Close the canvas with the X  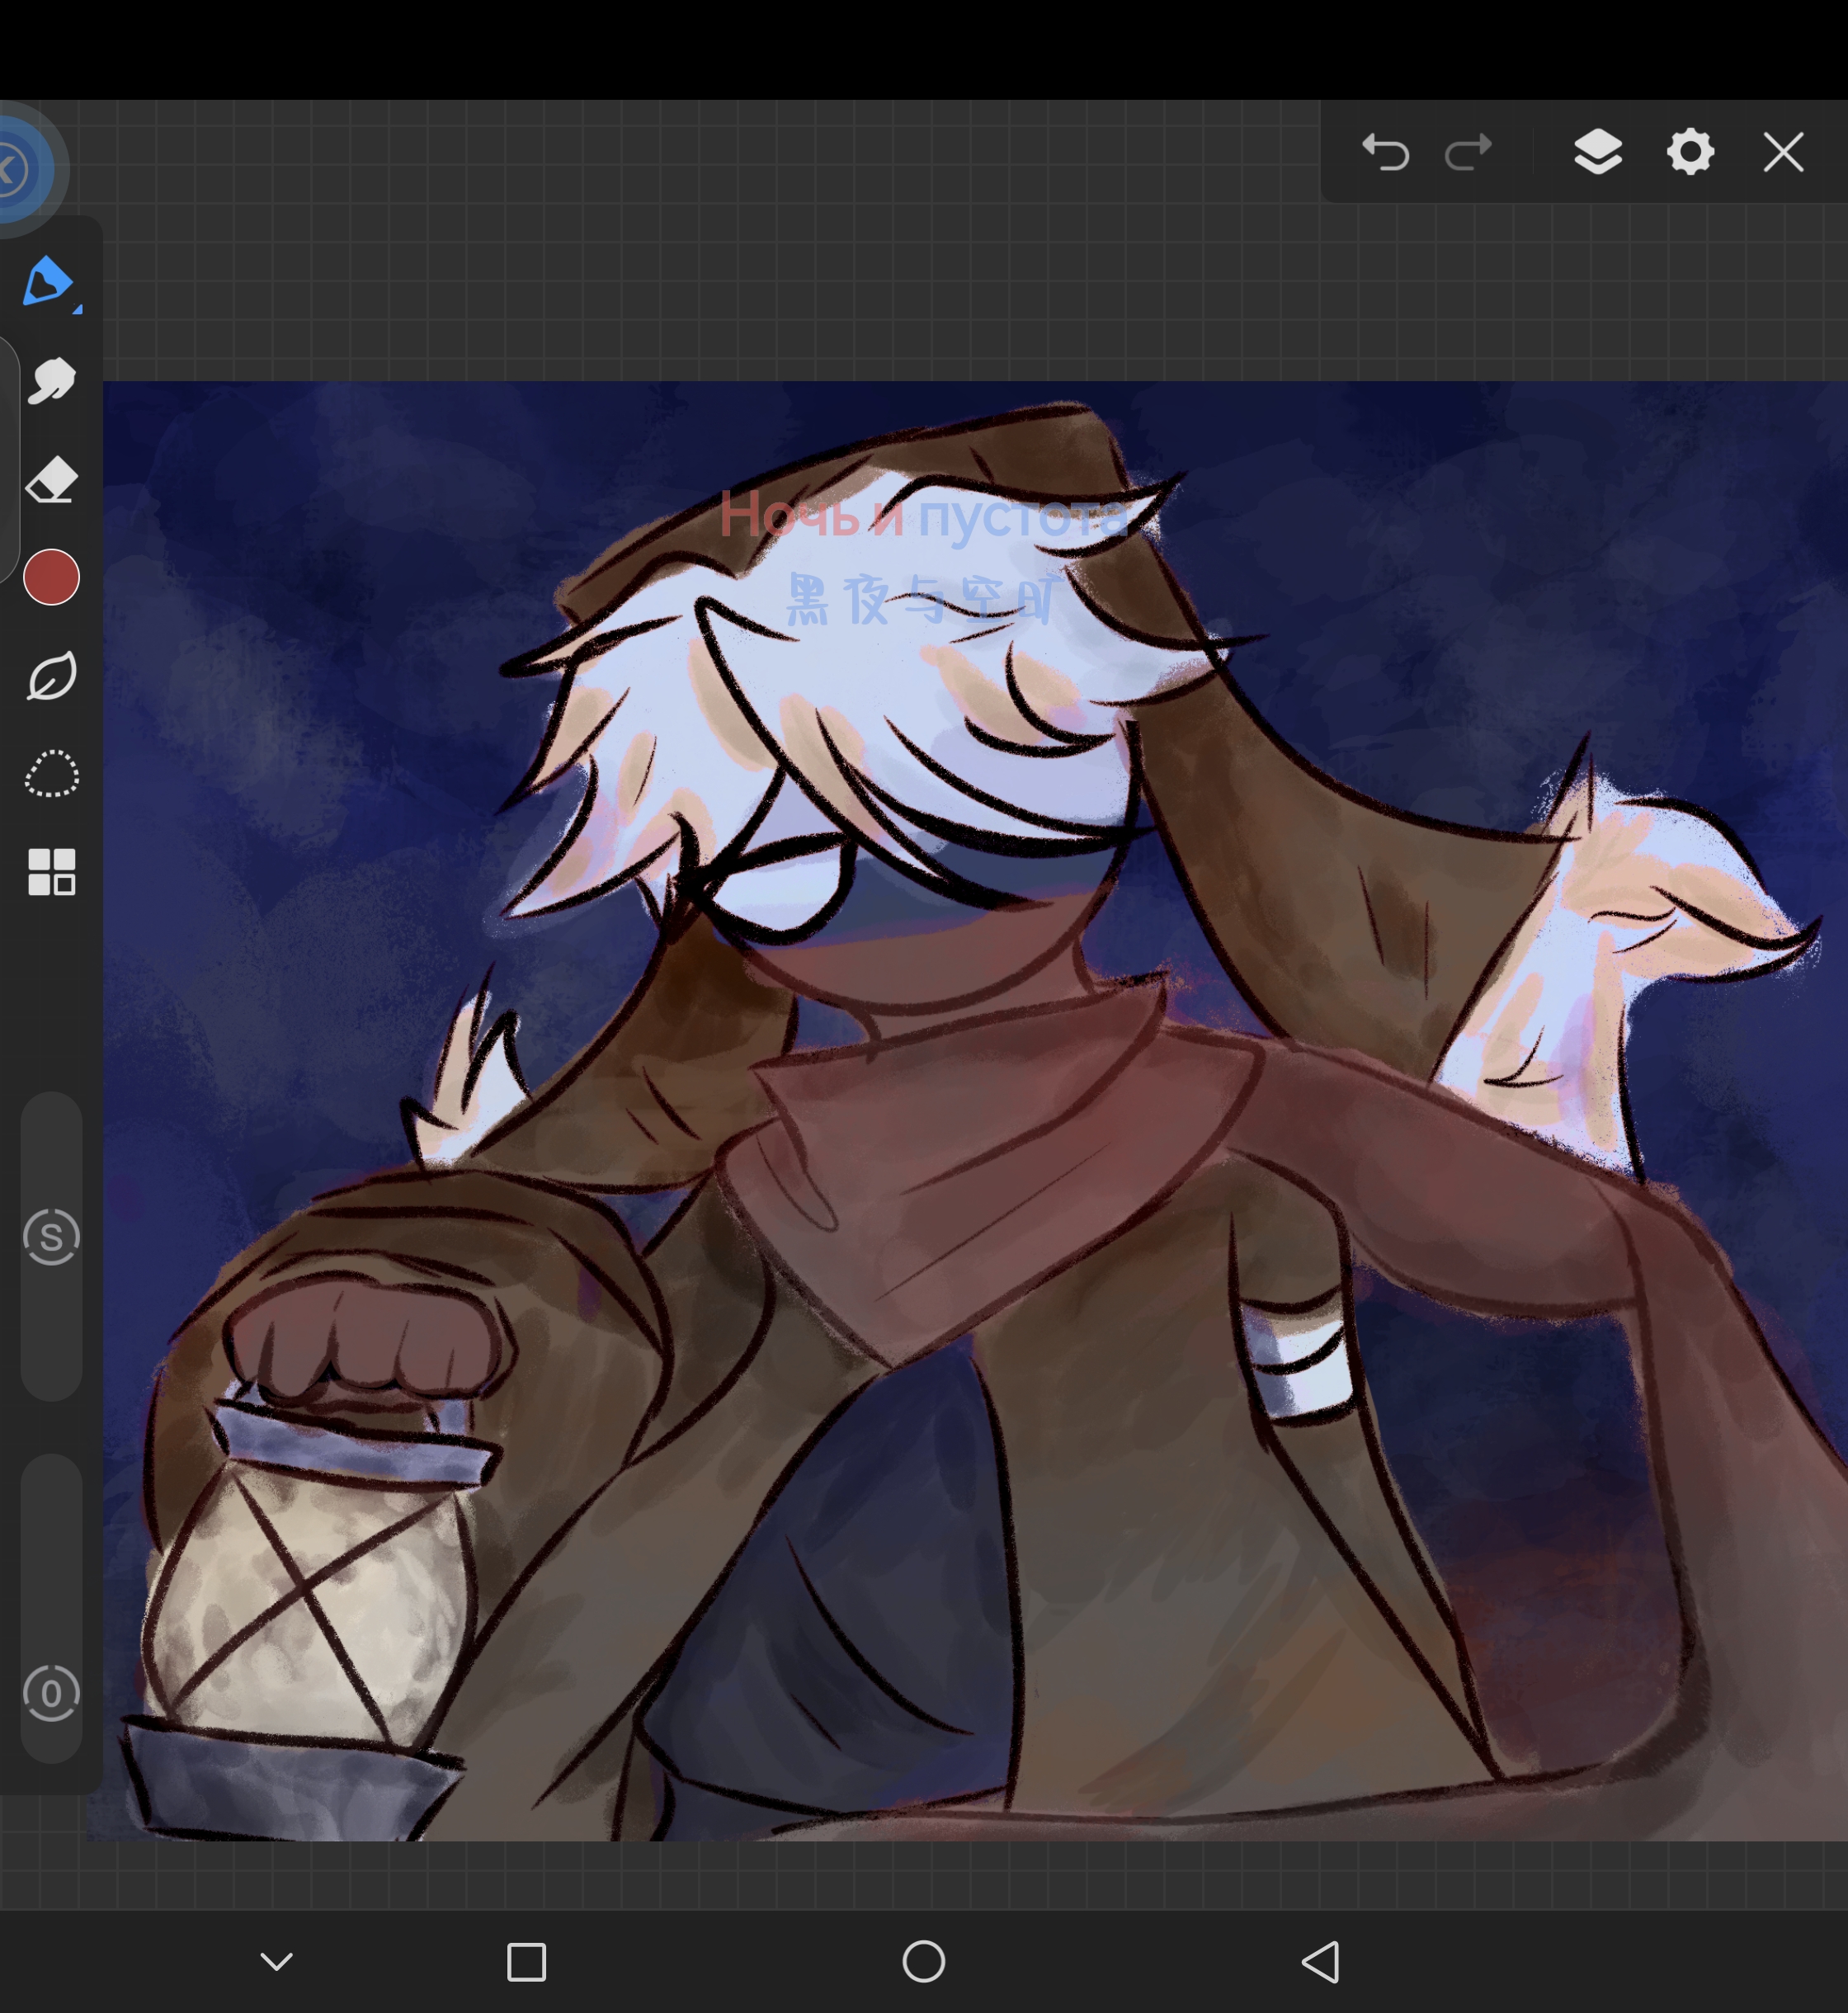pyautogui.click(x=1783, y=153)
